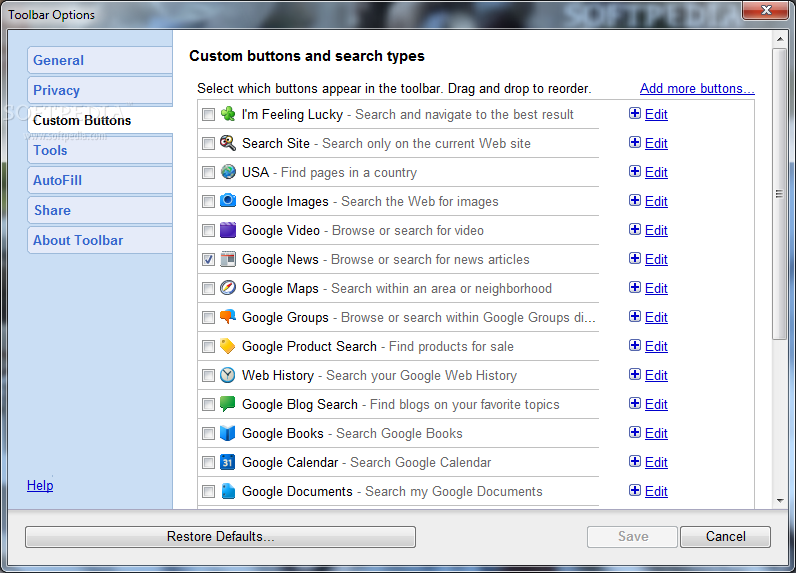Edit the Web History button

click(x=656, y=375)
